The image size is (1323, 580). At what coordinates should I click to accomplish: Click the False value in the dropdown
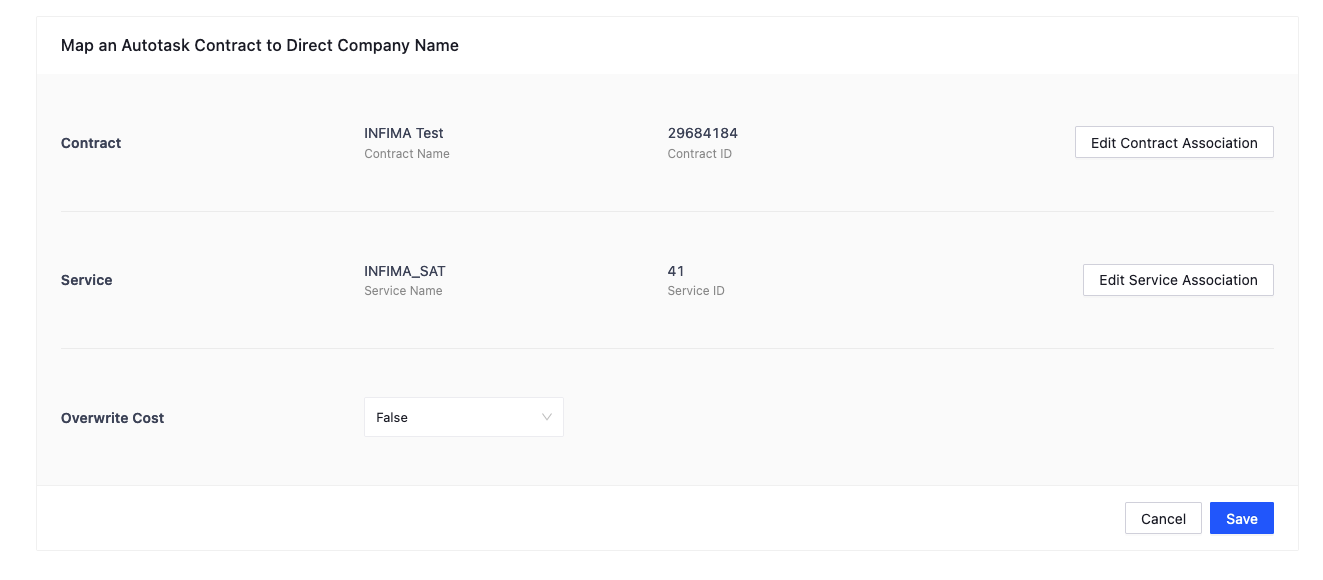392,418
